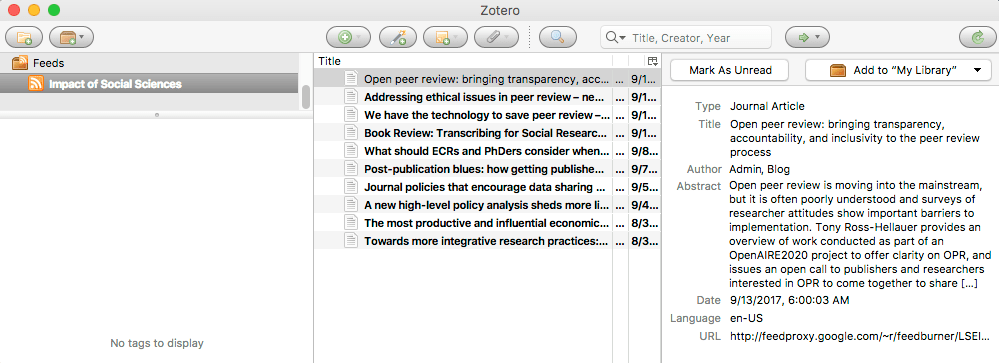Click the Type field value Journal Article
The image size is (999, 363).
[x=767, y=106]
